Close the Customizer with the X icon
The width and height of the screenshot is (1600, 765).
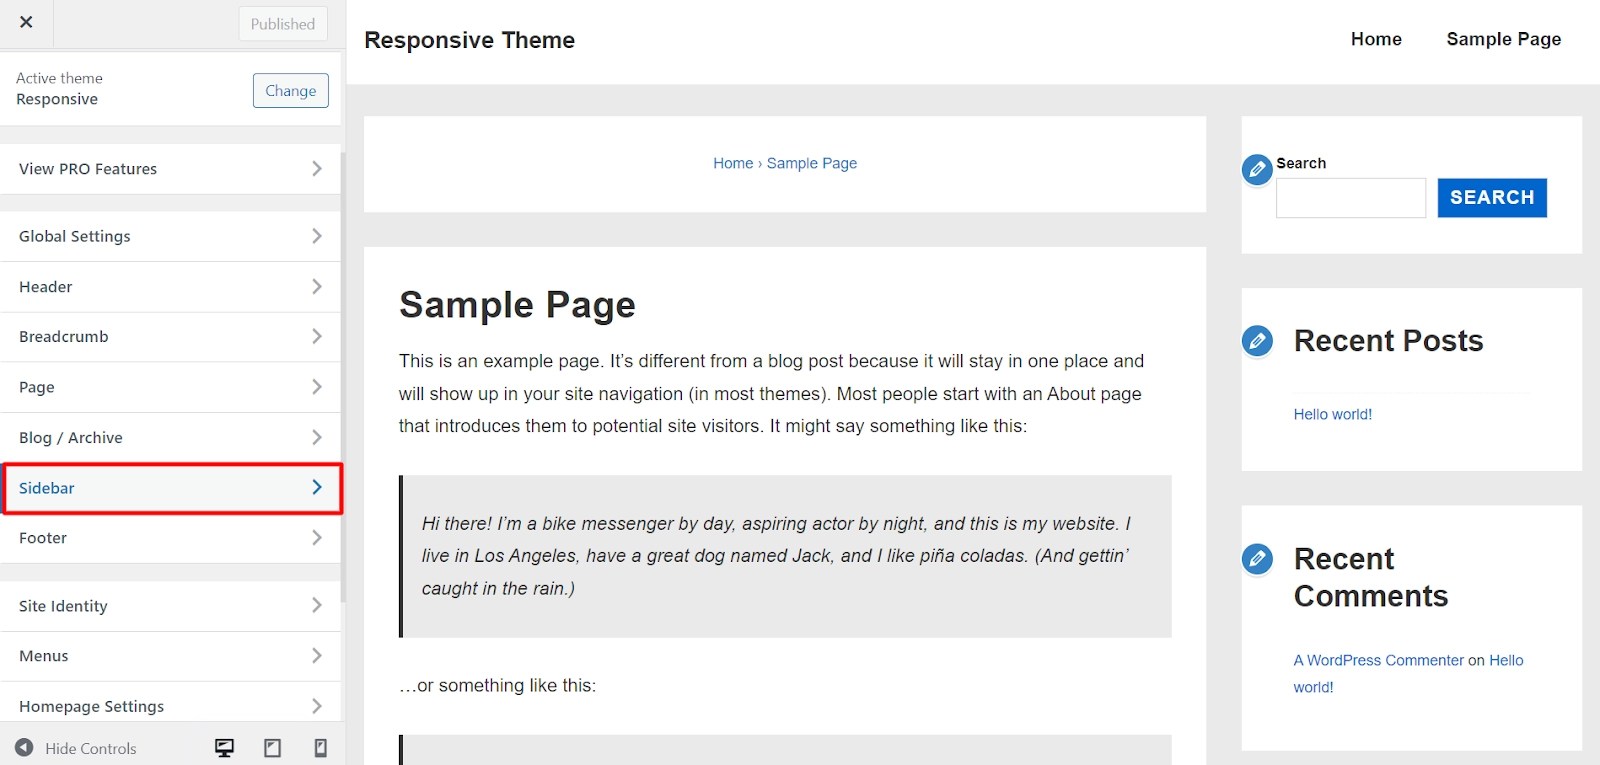[26, 22]
